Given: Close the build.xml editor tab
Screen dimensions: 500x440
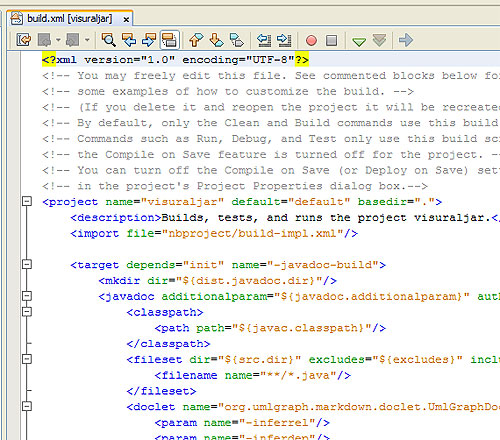Looking at the screenshot, I should point(126,20).
